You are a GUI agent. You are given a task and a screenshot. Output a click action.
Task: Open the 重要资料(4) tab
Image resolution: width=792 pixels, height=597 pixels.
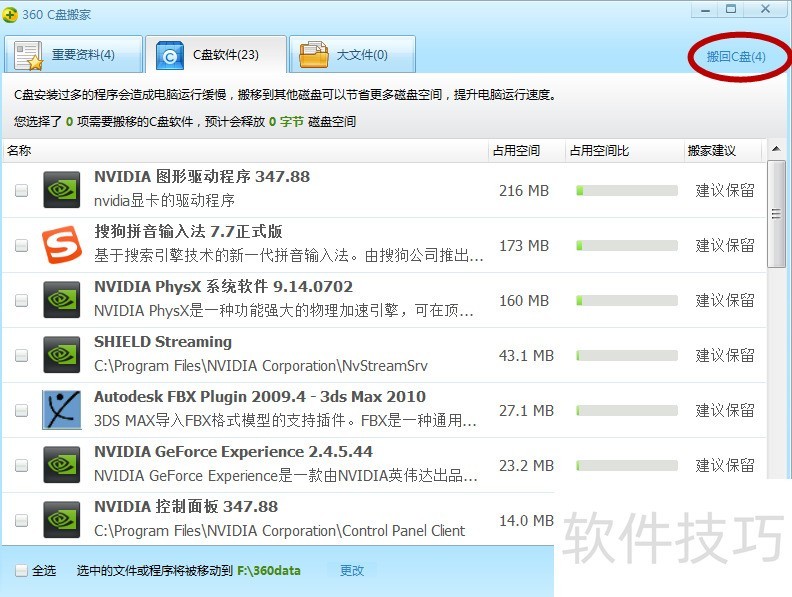click(x=73, y=55)
